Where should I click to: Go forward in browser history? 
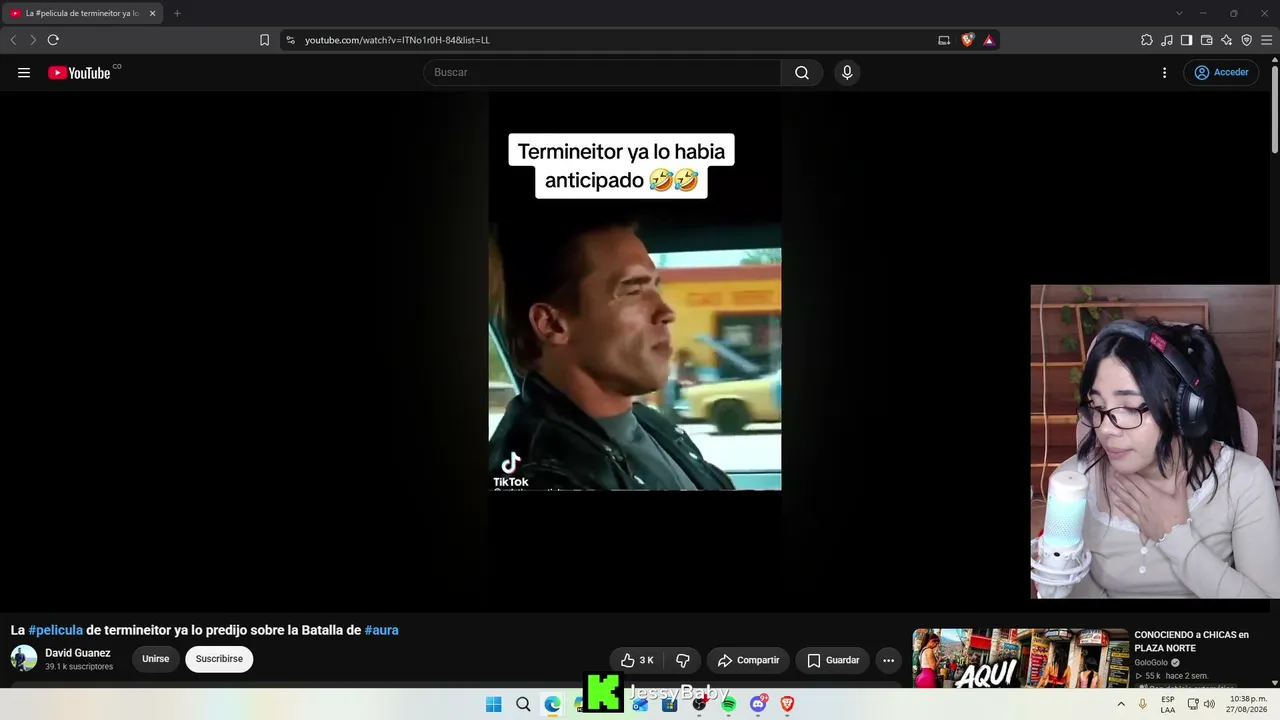click(x=33, y=40)
